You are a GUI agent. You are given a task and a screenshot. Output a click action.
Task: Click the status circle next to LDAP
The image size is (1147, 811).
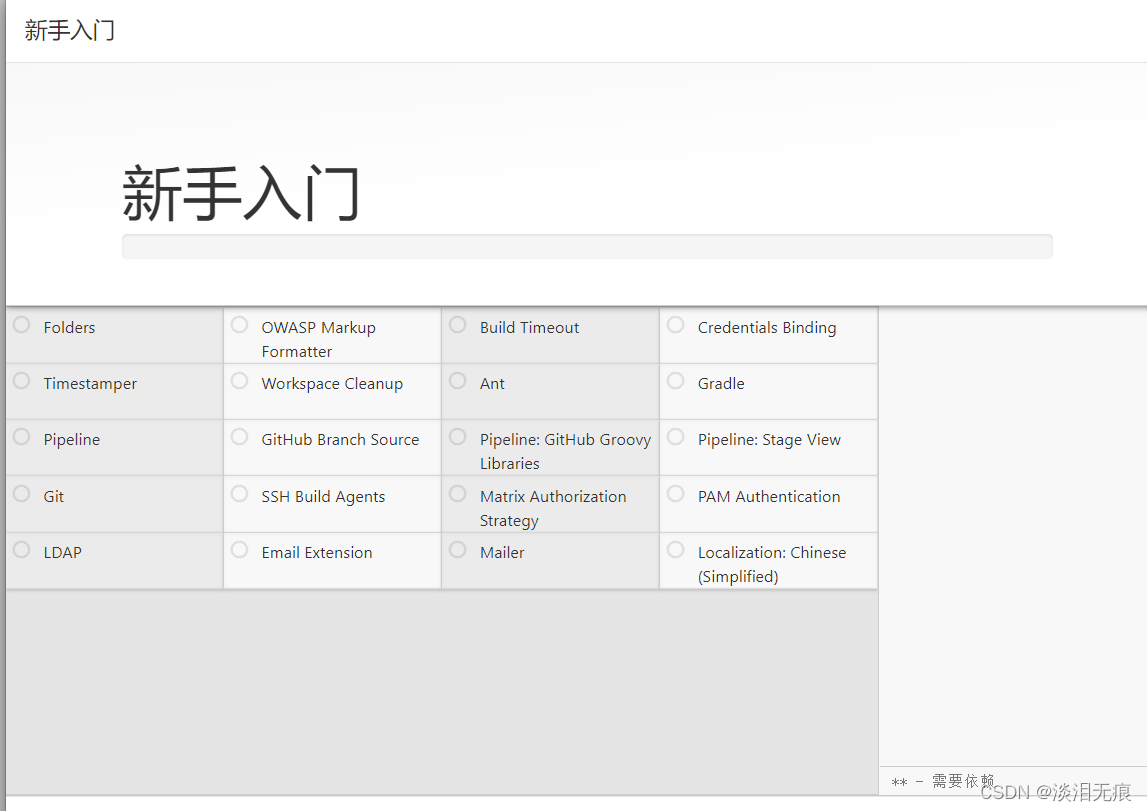click(x=22, y=549)
